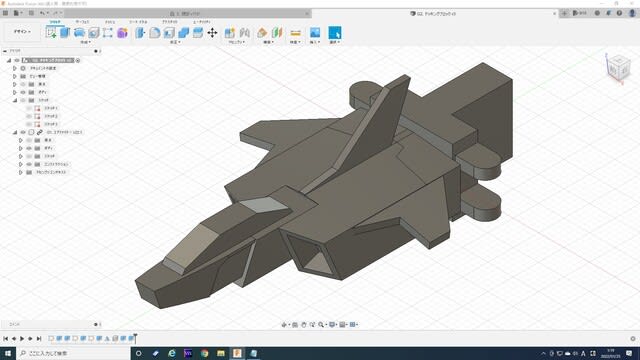This screenshot has width=640, height=360.
Task: Expand the Named Views node
Action: pyautogui.click(x=15, y=76)
